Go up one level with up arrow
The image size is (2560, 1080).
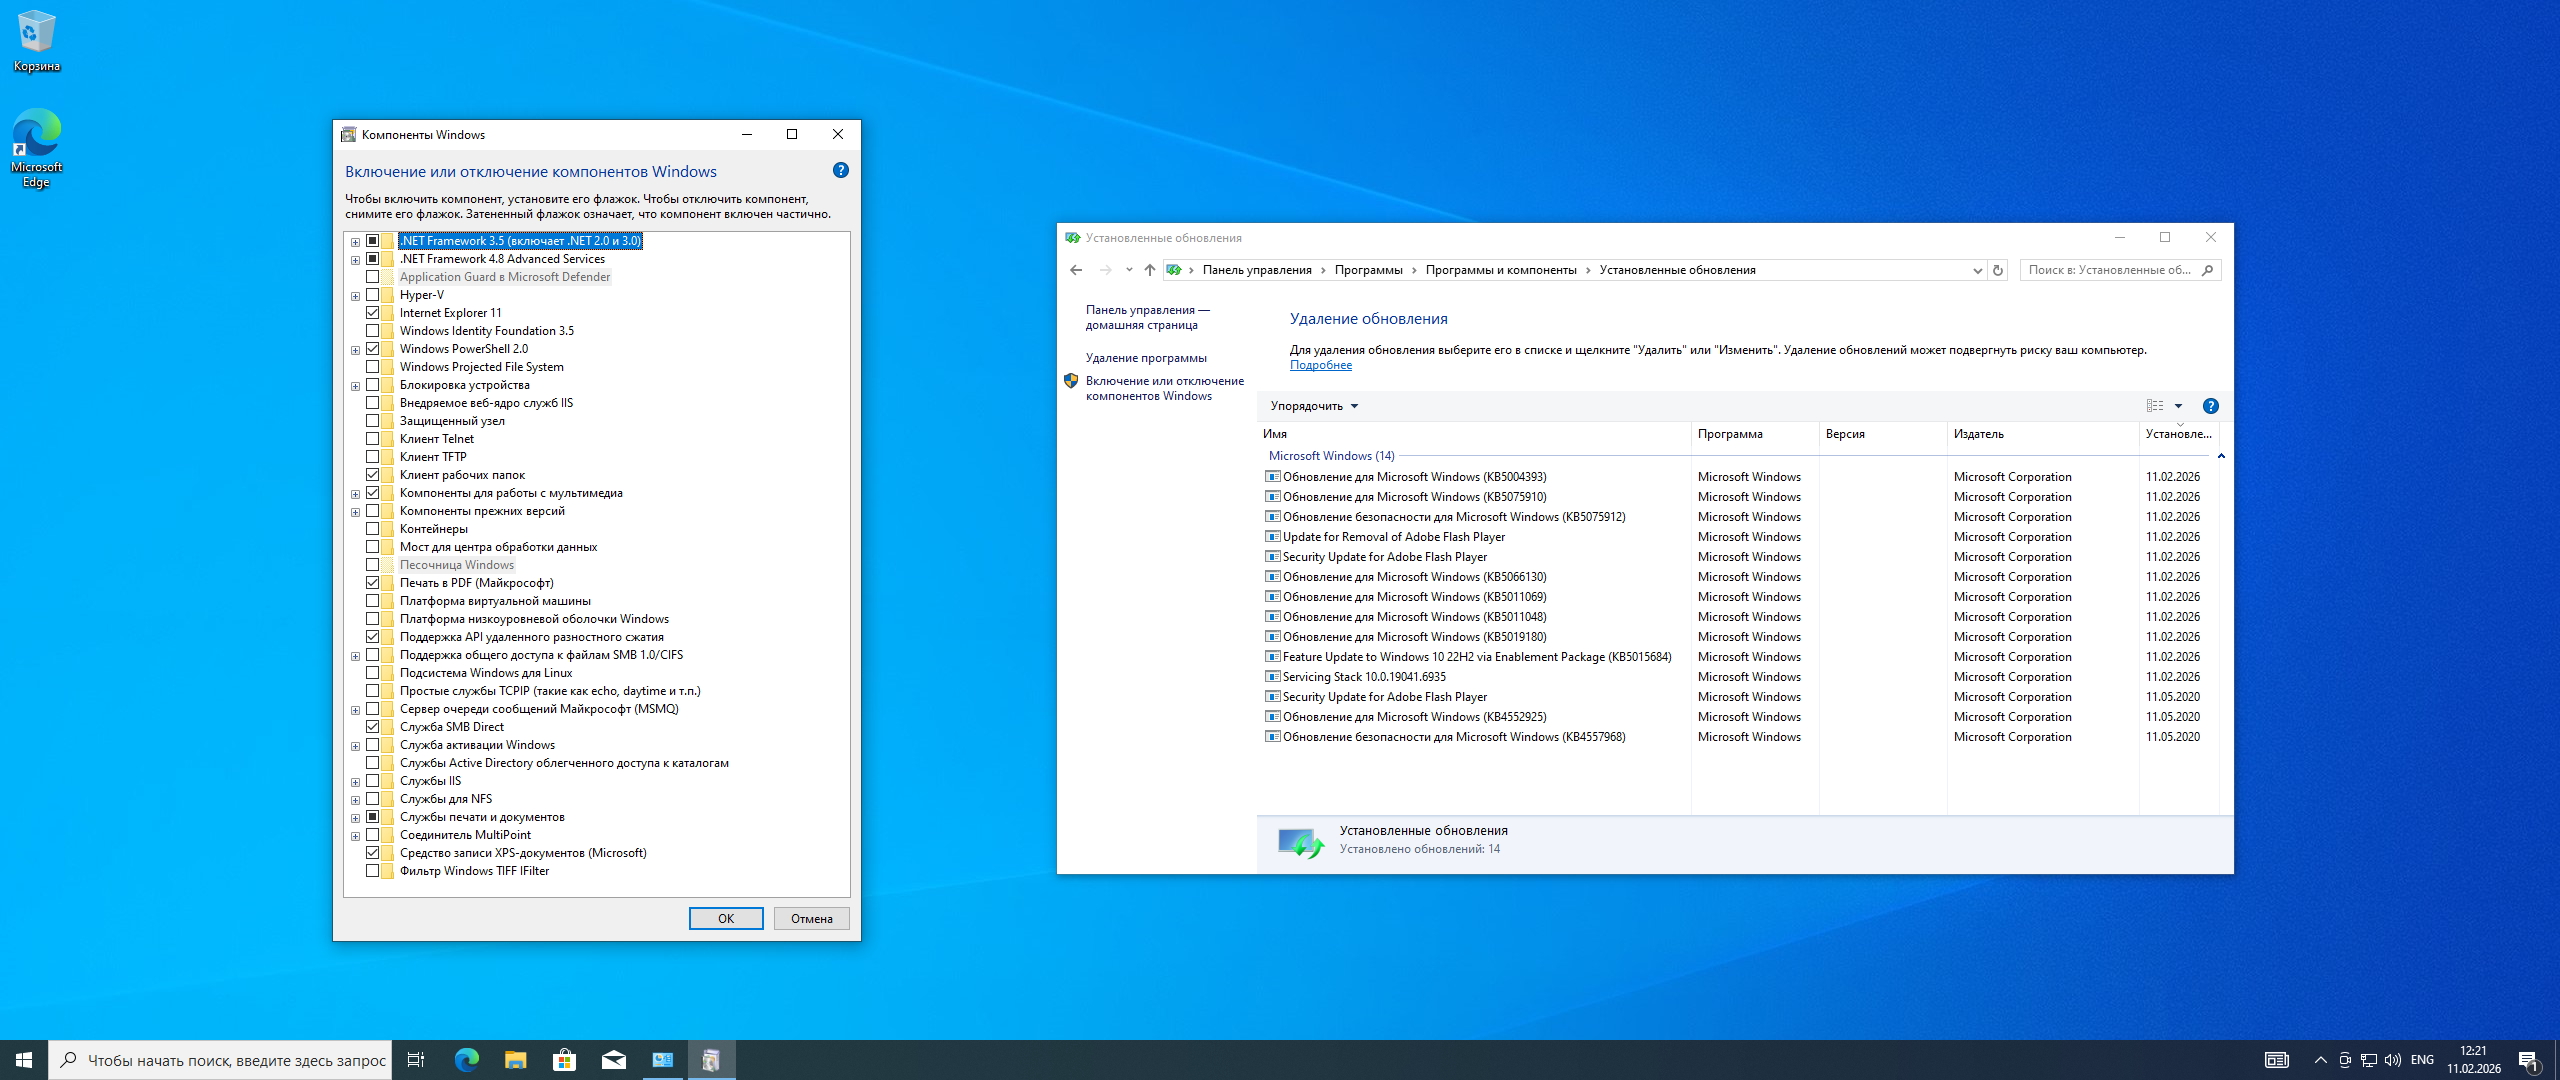1150,270
